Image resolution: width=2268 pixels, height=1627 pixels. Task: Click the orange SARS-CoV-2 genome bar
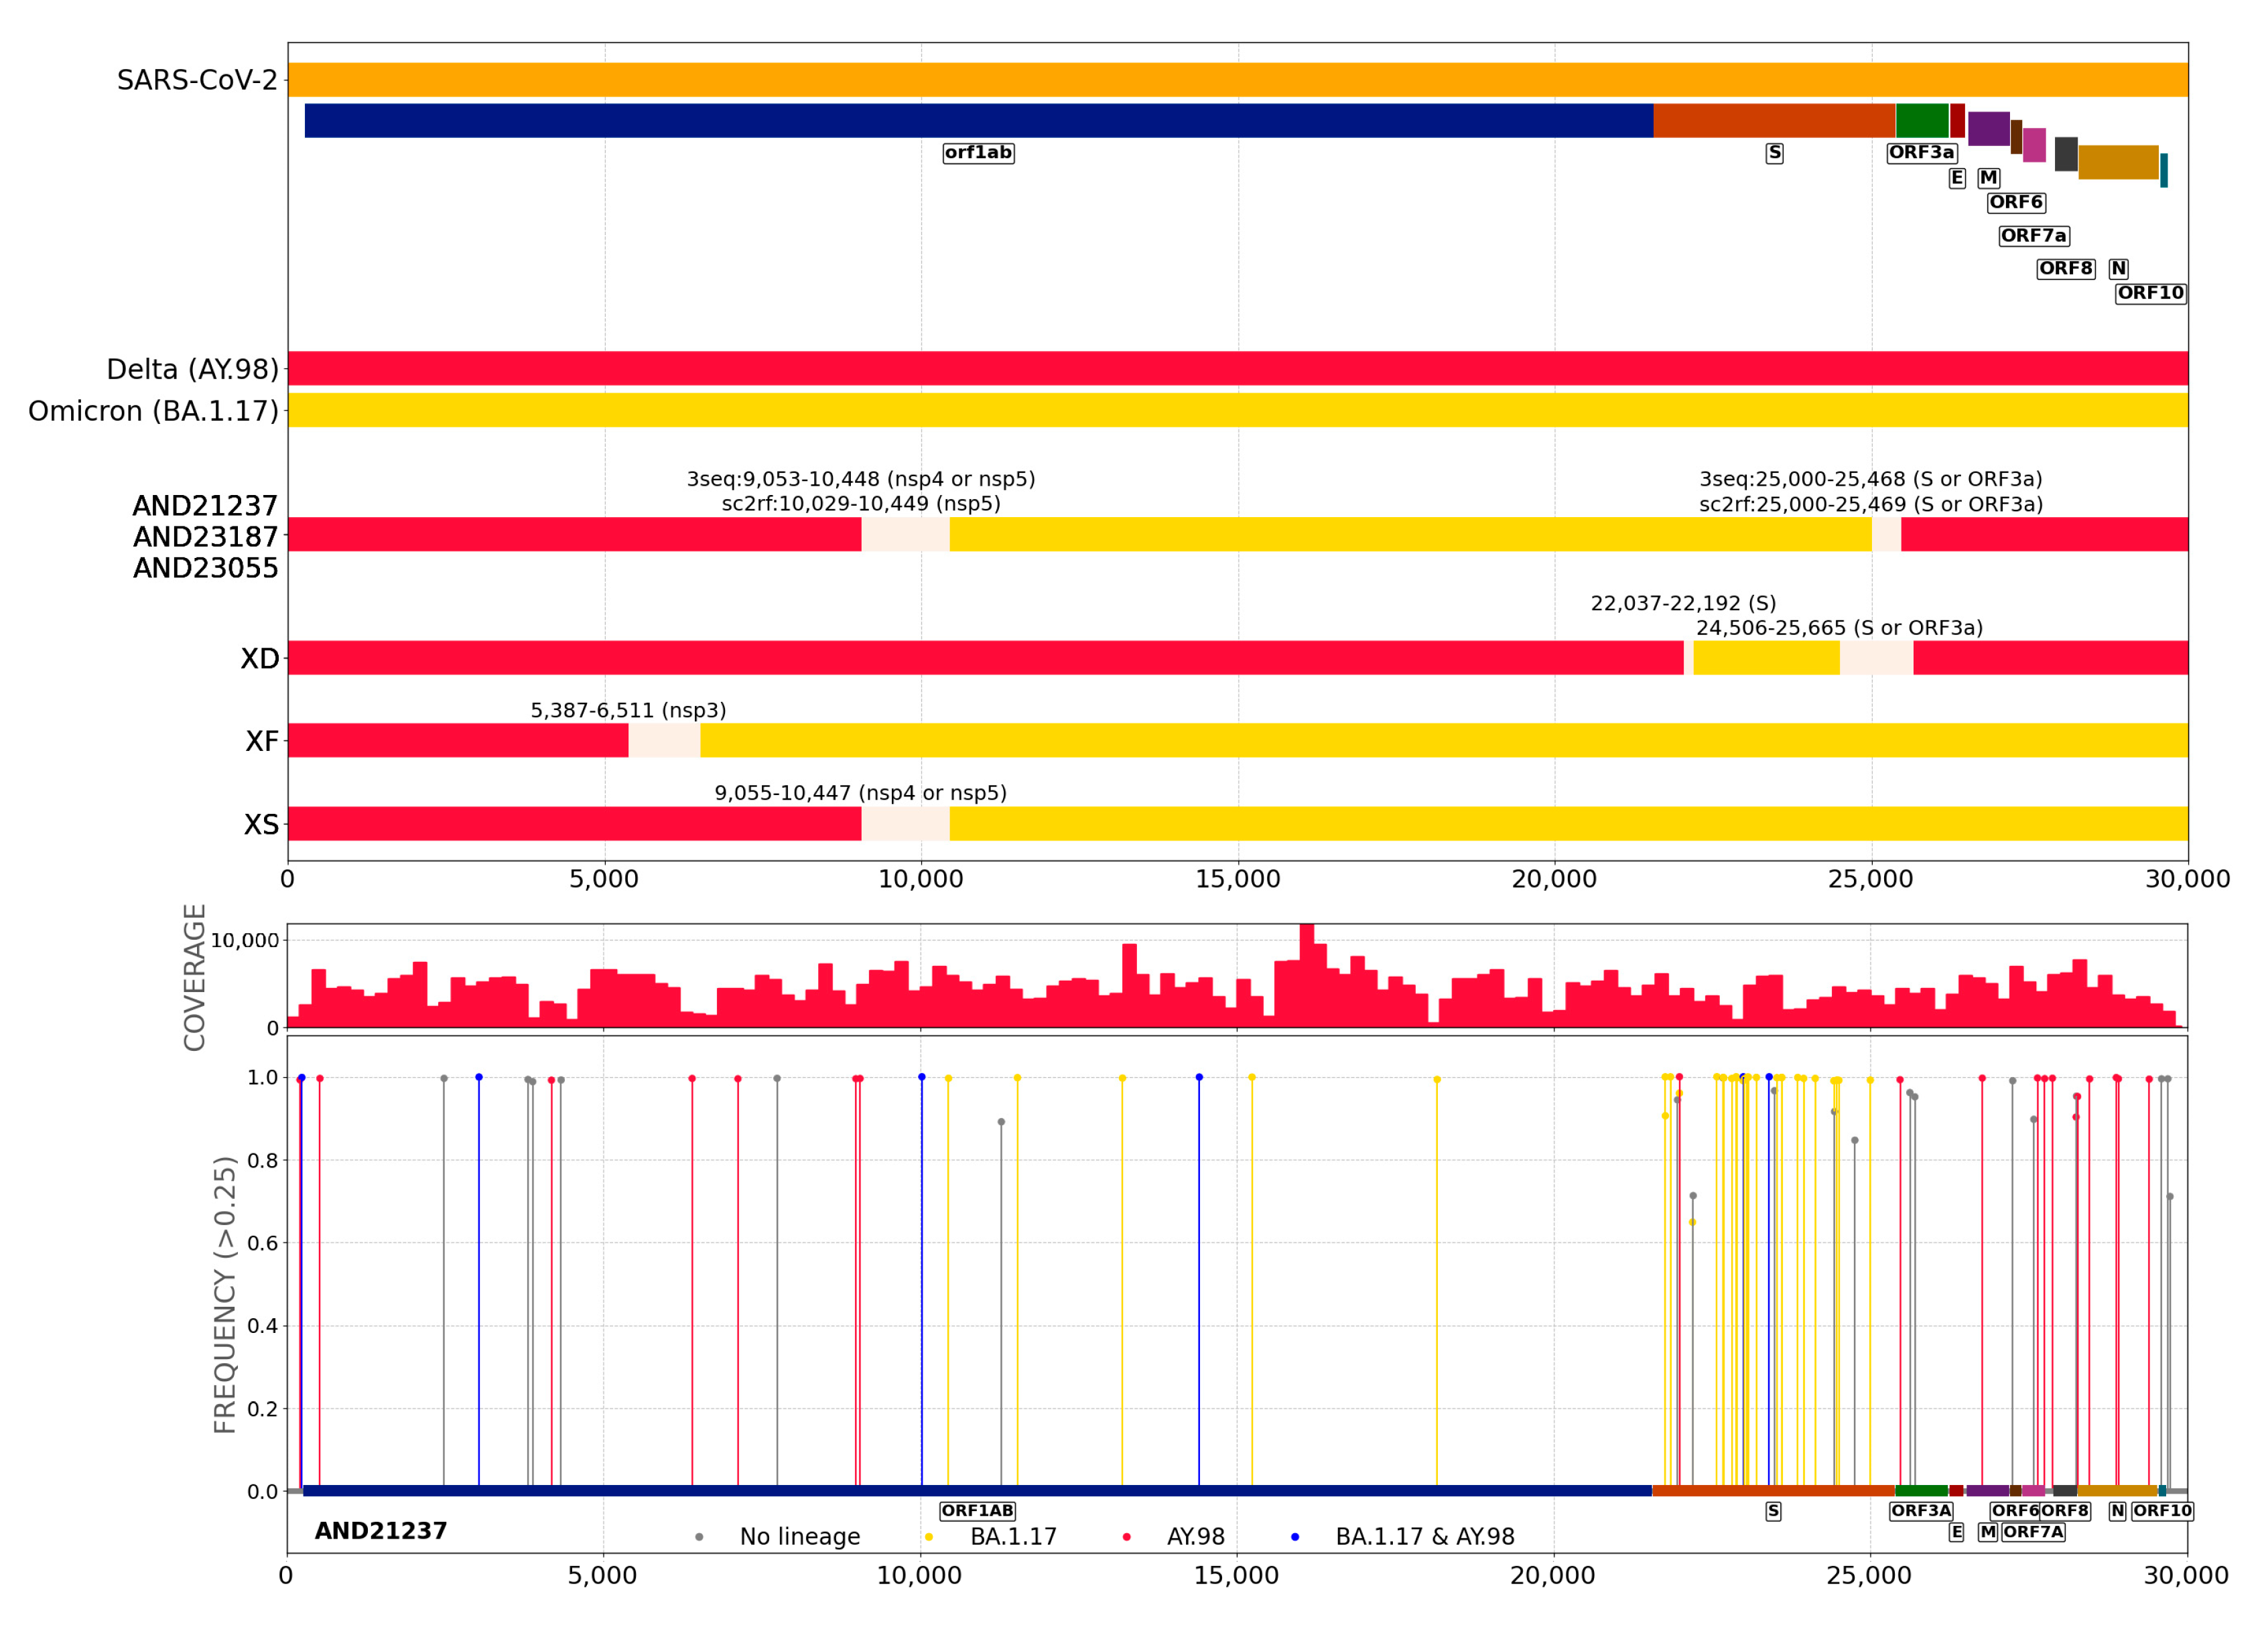point(1237,80)
